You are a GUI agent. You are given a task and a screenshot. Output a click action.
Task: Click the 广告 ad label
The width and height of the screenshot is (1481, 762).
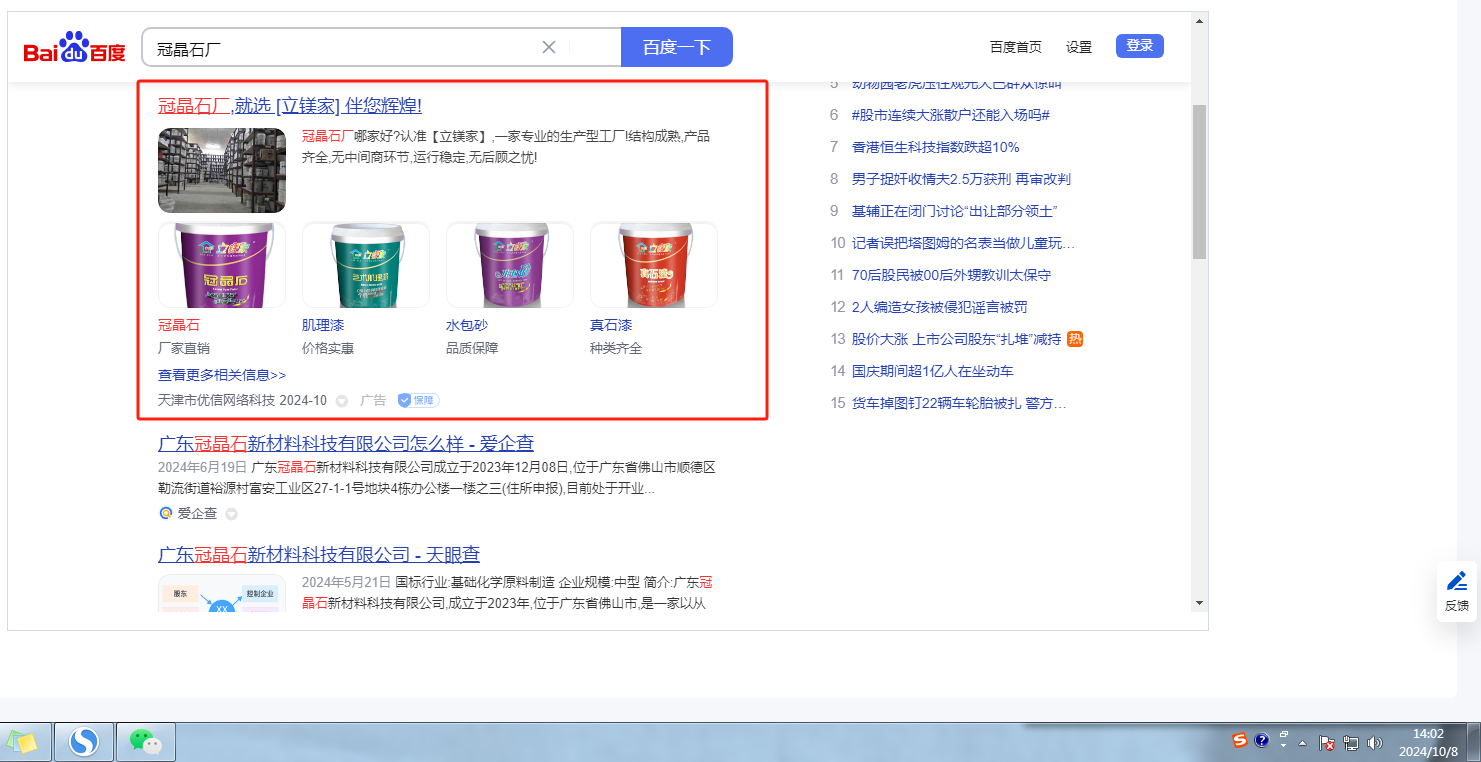(373, 400)
